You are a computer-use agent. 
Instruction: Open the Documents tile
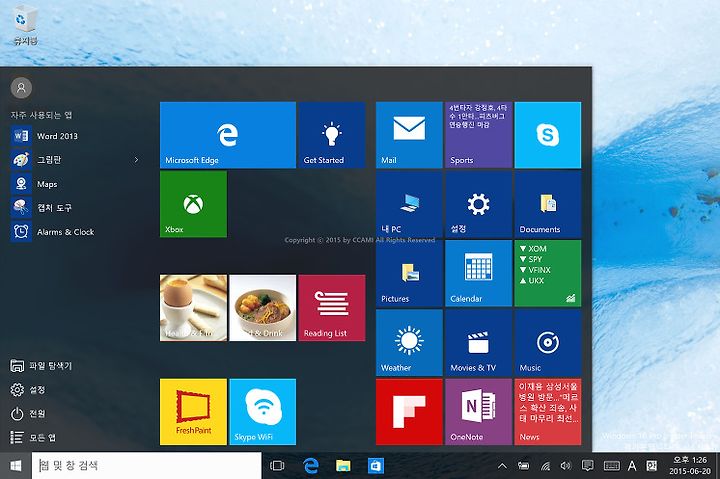pos(548,204)
